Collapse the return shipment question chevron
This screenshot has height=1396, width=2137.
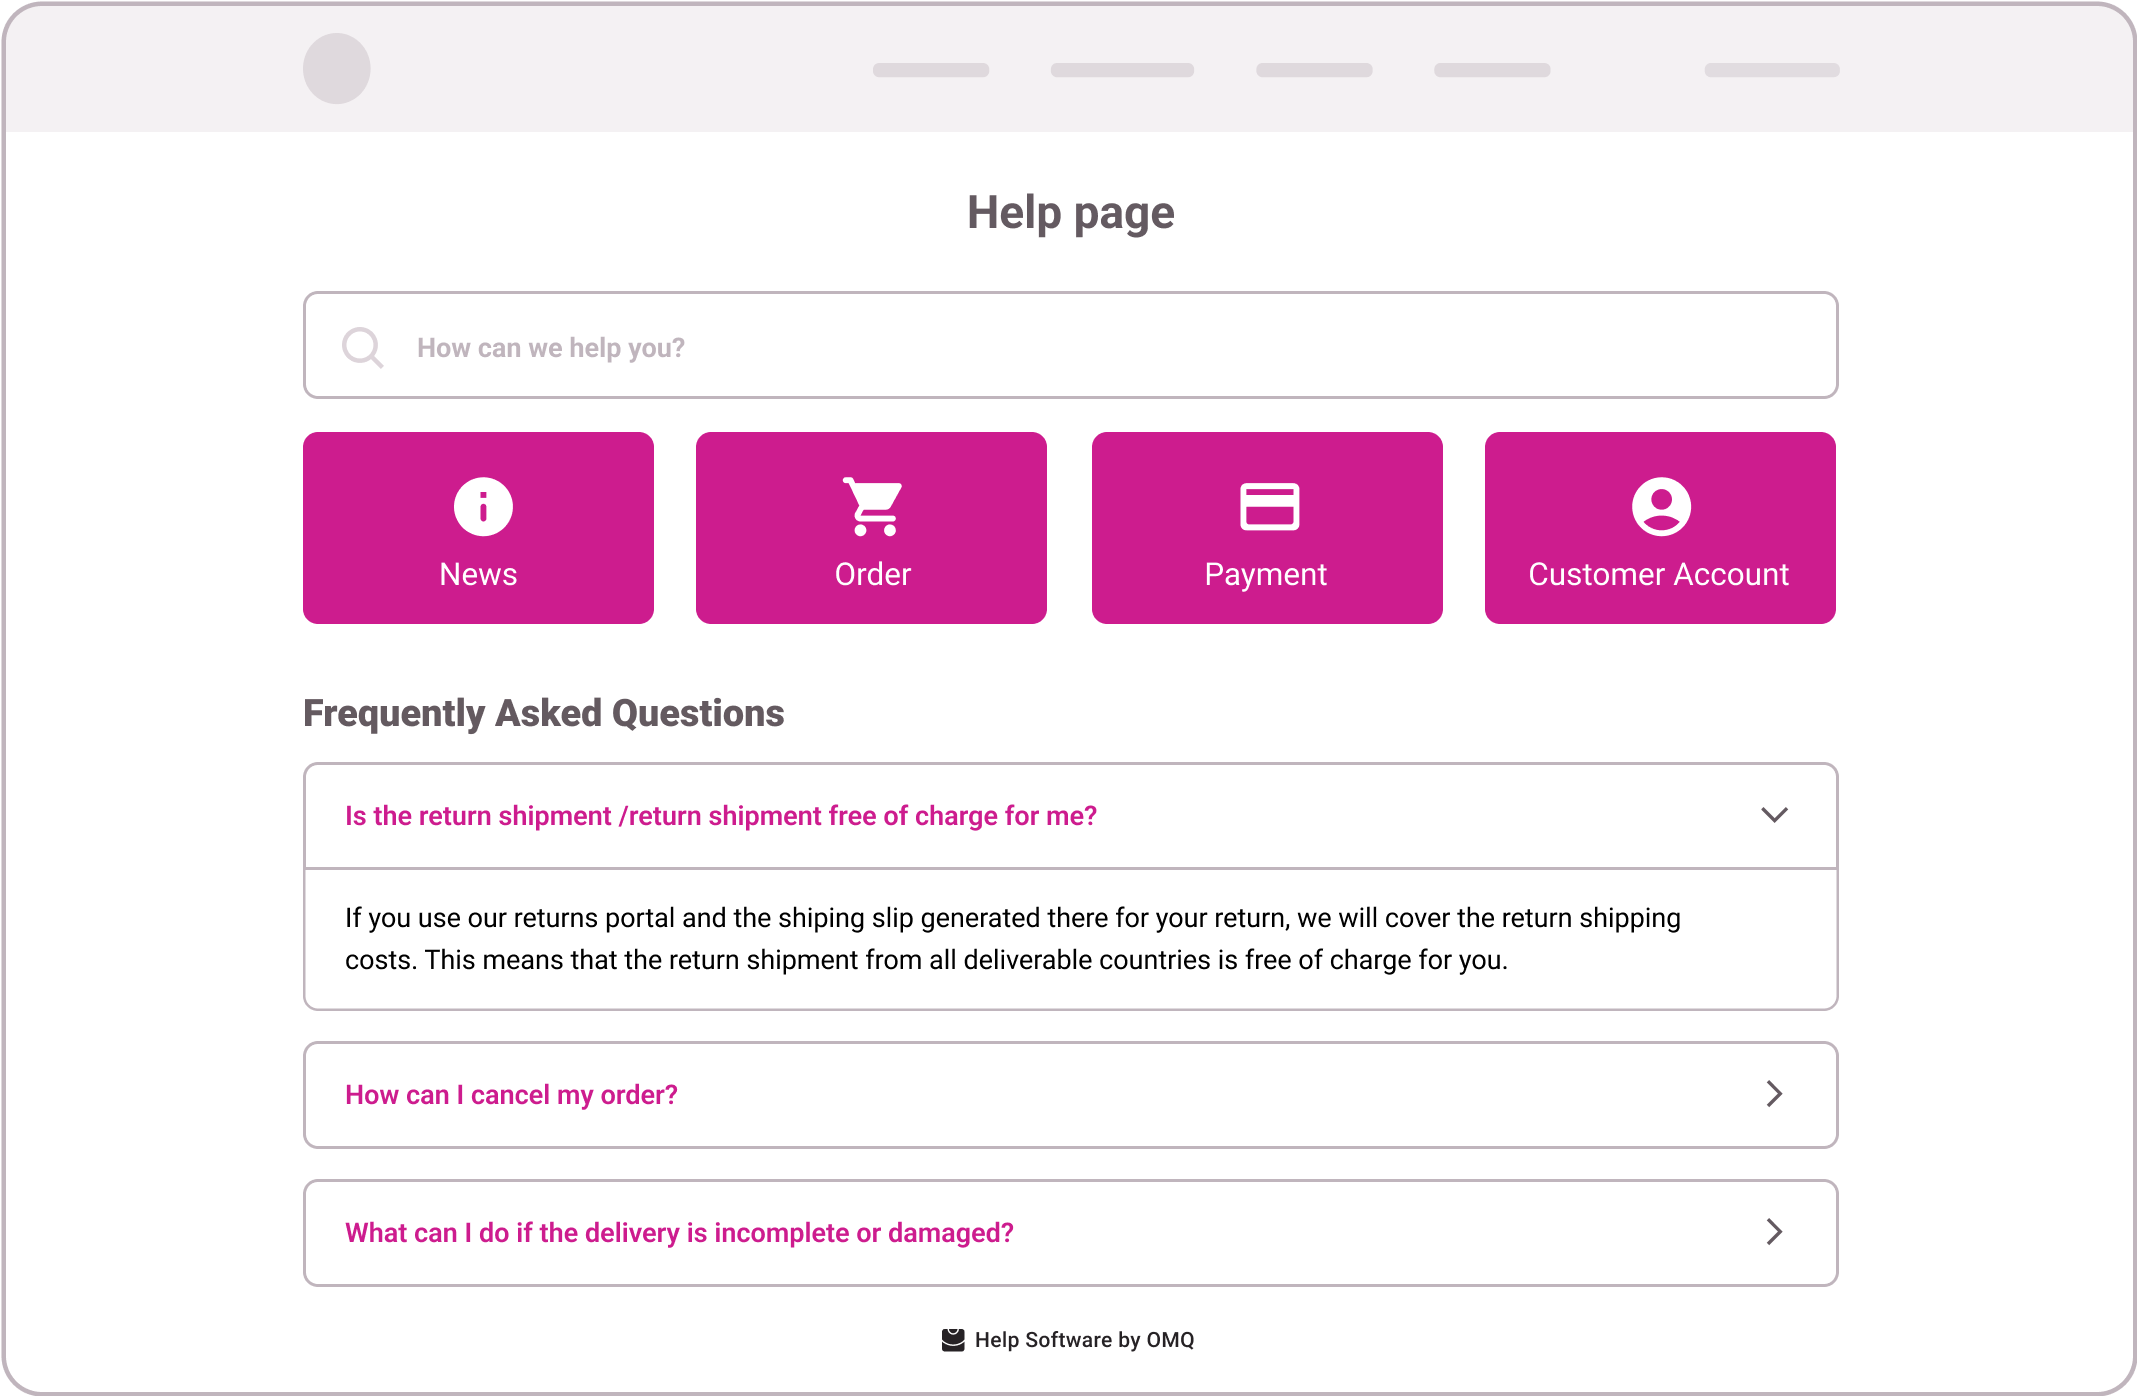[x=1774, y=815]
